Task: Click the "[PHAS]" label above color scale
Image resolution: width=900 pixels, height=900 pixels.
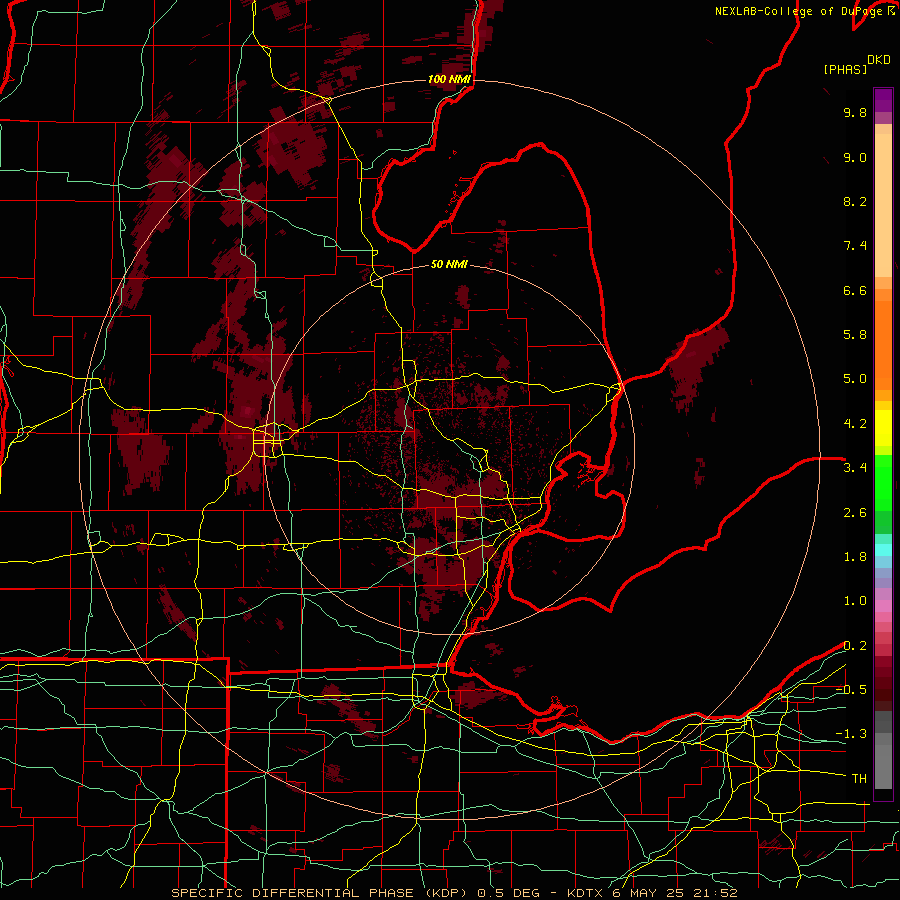Action: click(x=845, y=69)
